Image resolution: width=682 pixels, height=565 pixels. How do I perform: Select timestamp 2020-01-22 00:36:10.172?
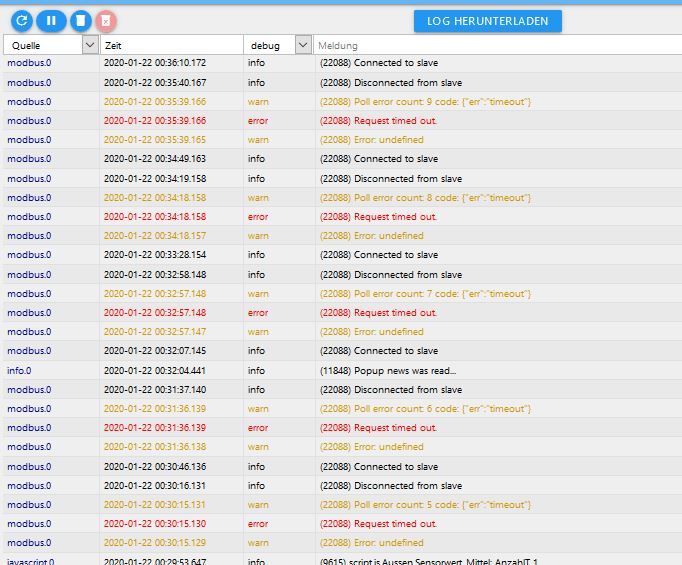pyautogui.click(x=155, y=63)
